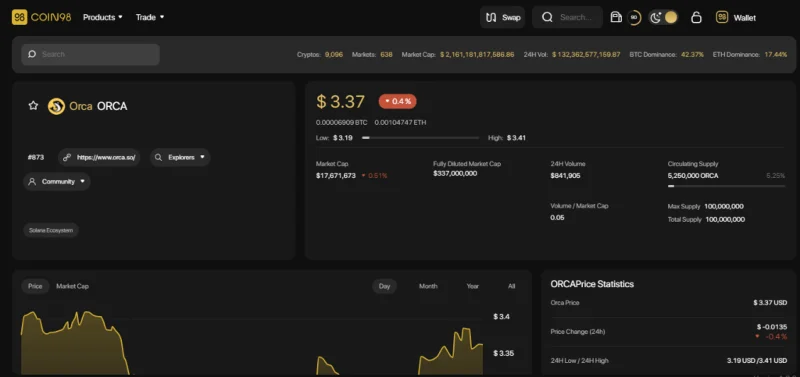Click the Solana Ecosystem tag
This screenshot has width=800, height=377.
point(51,230)
